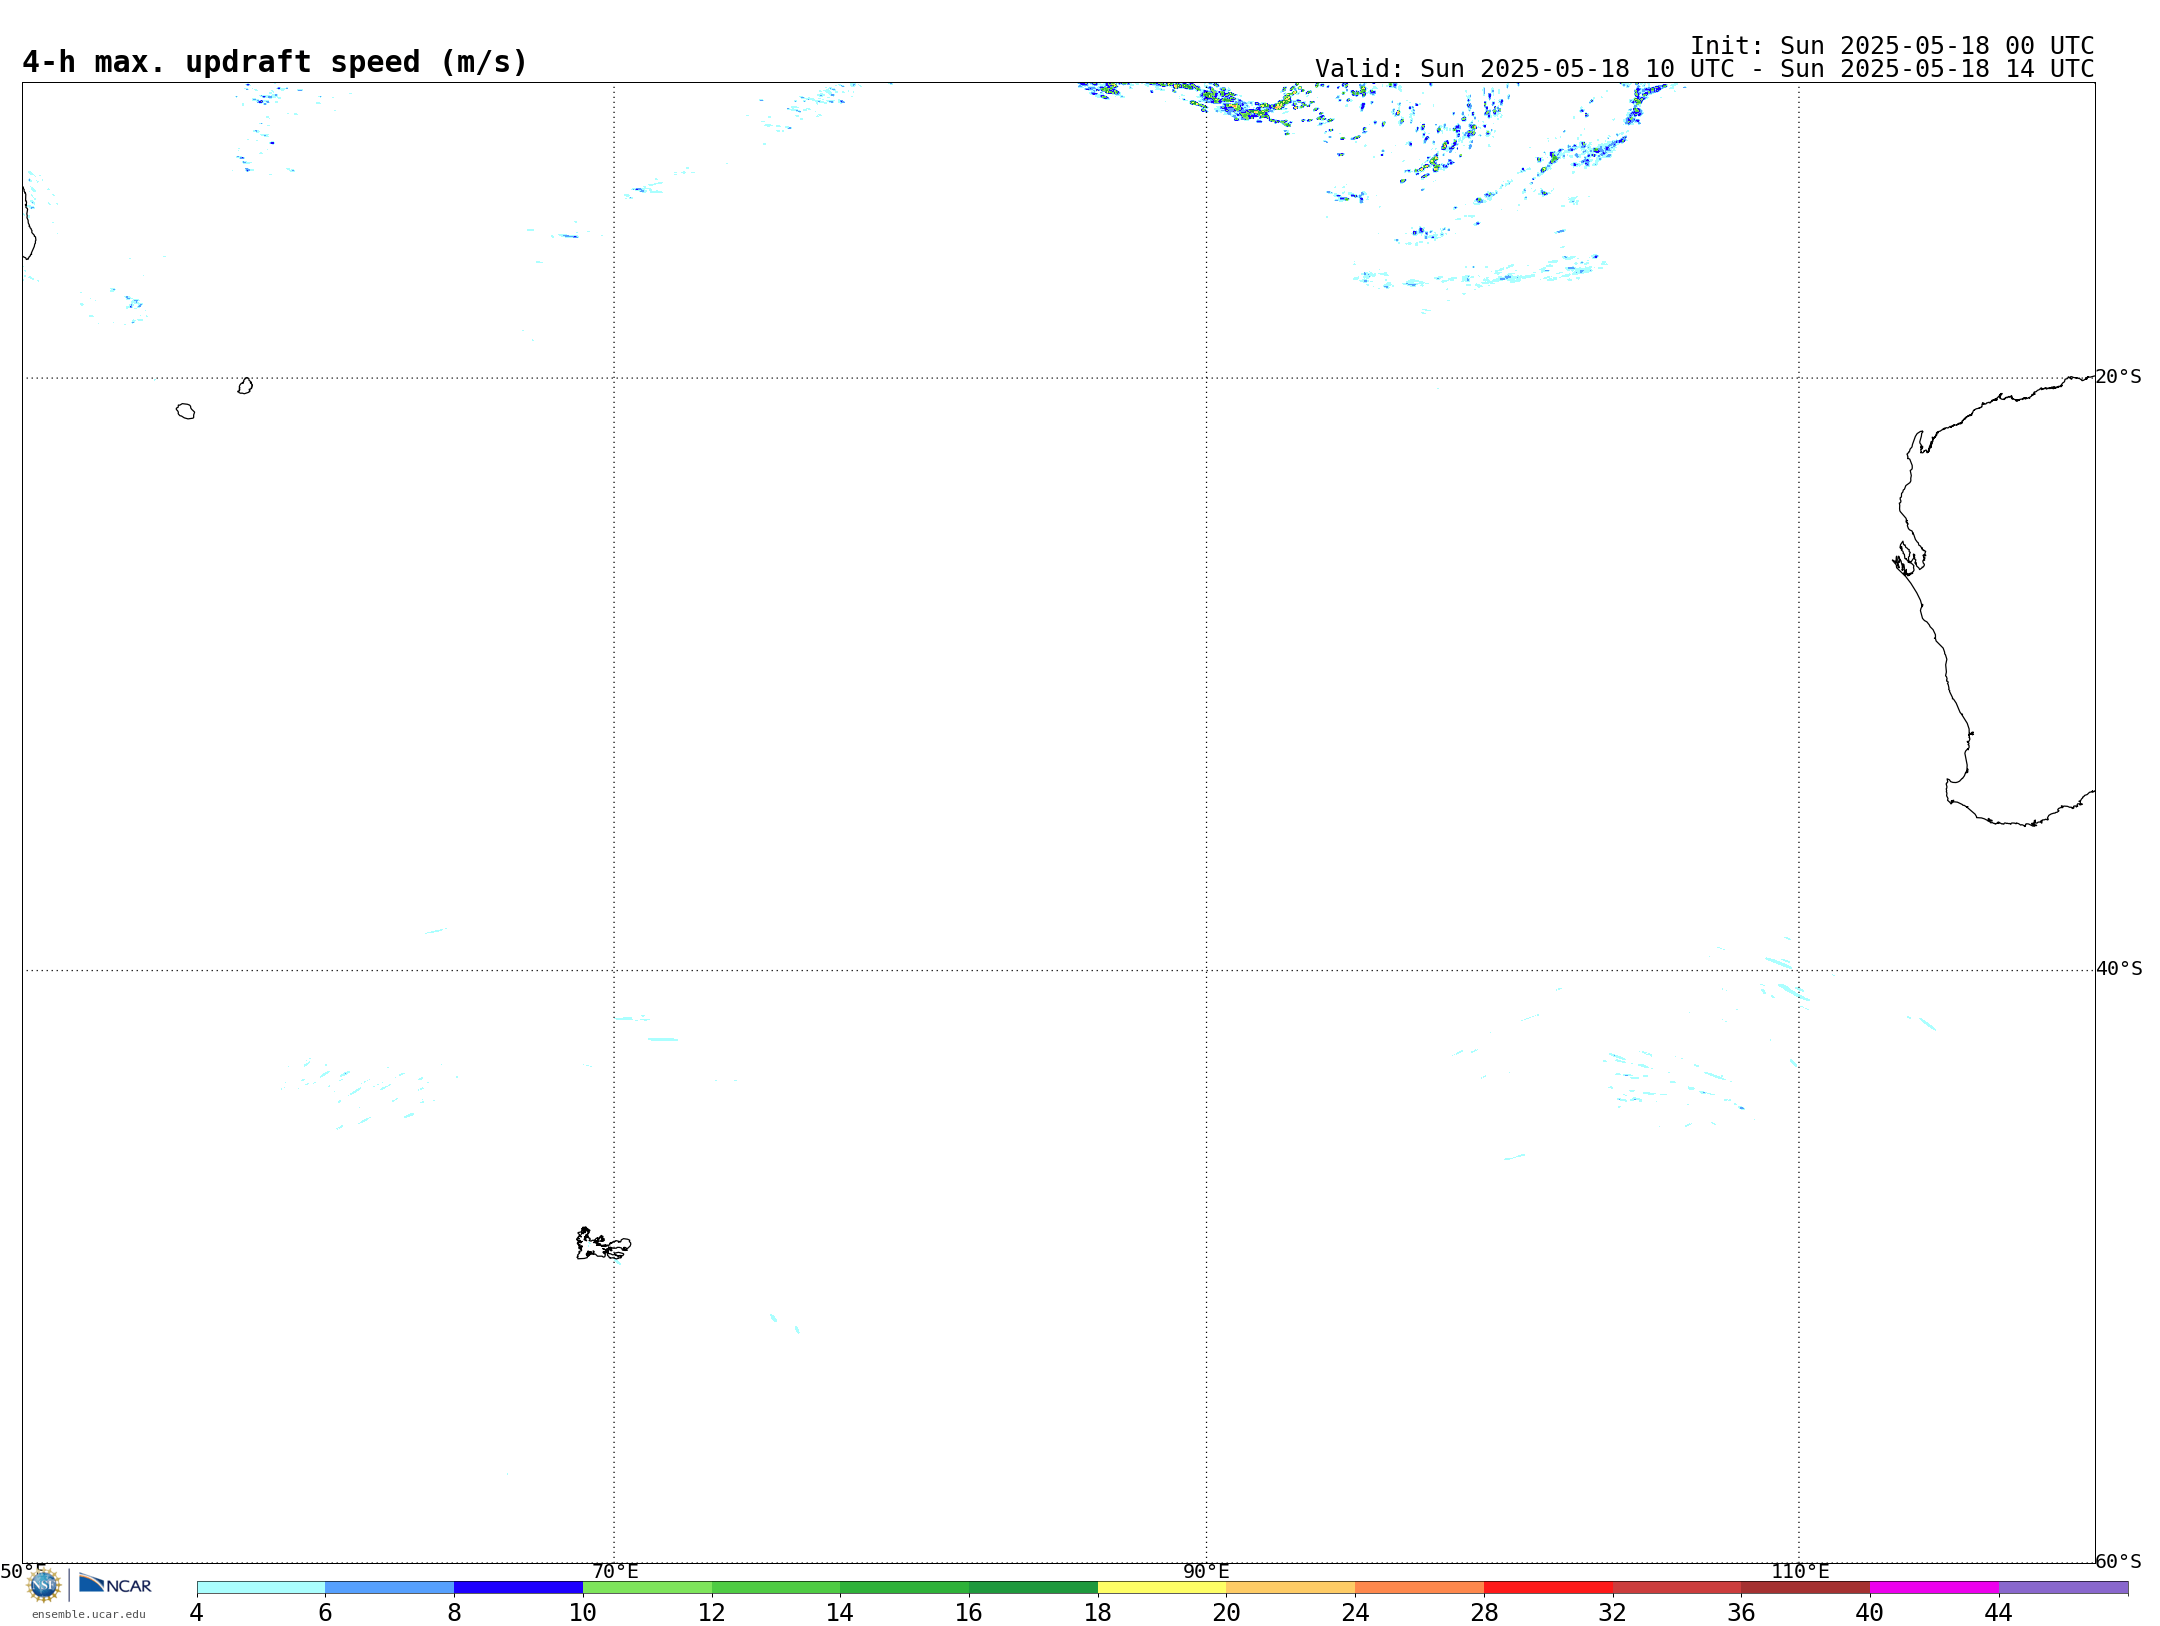Viewport: 2160px width, 1626px height.
Task: Click the 40°S latitude label
Action: [2119, 969]
